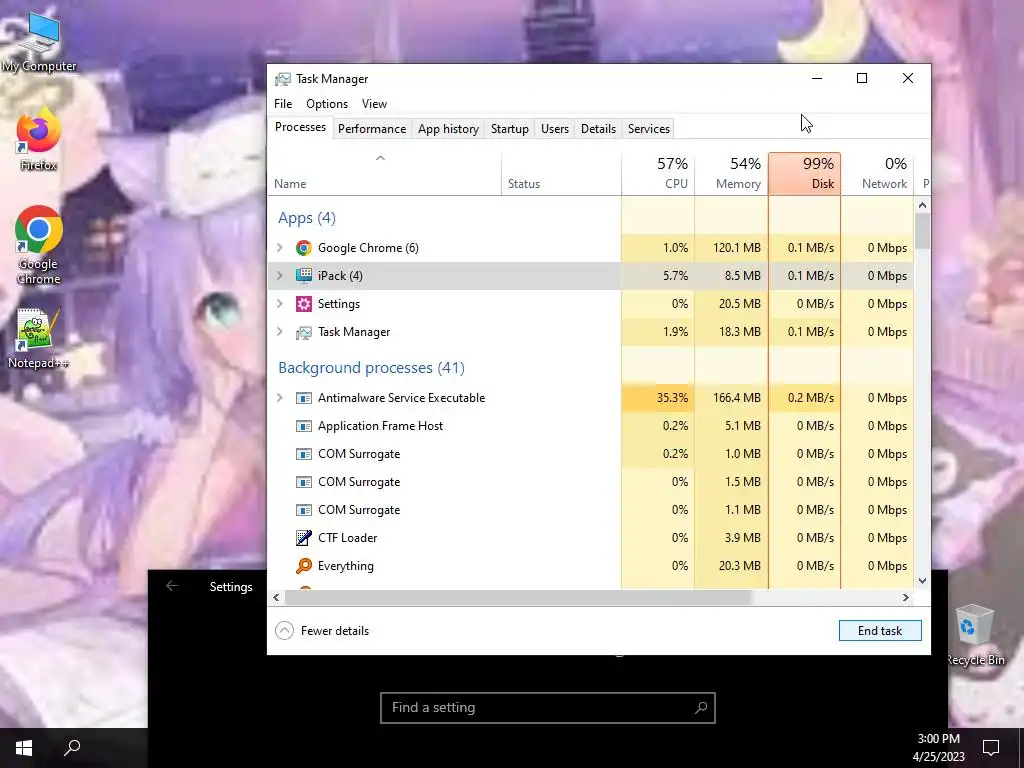
Task: Switch to the App history tab
Action: pos(449,129)
